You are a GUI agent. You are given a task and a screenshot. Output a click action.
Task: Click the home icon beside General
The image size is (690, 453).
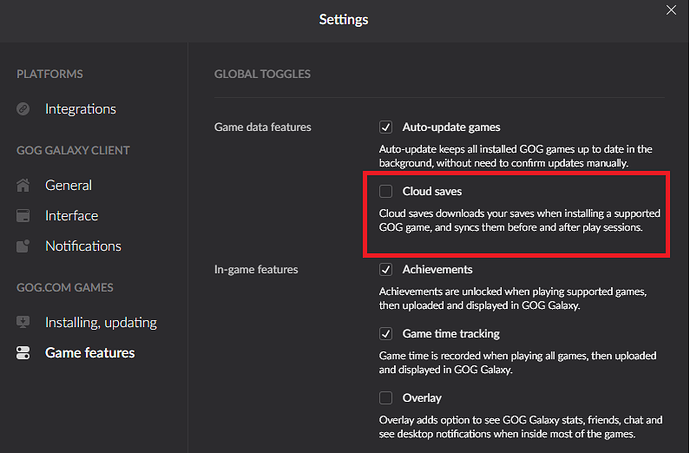[24, 185]
